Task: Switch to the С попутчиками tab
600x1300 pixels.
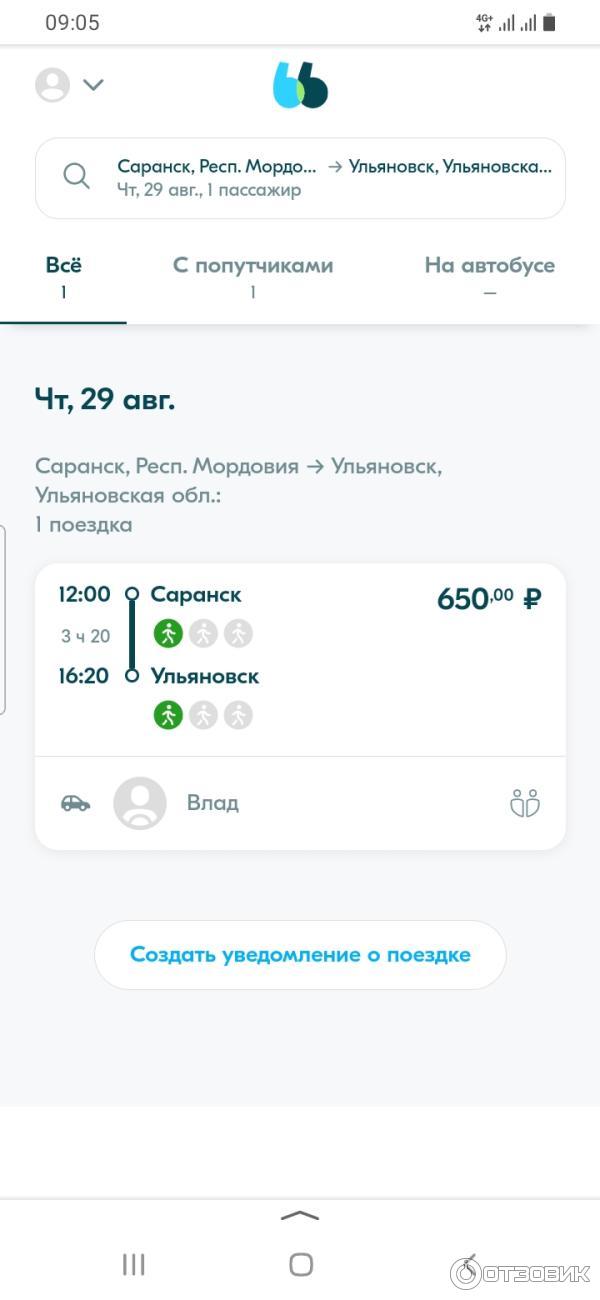Action: (x=253, y=277)
